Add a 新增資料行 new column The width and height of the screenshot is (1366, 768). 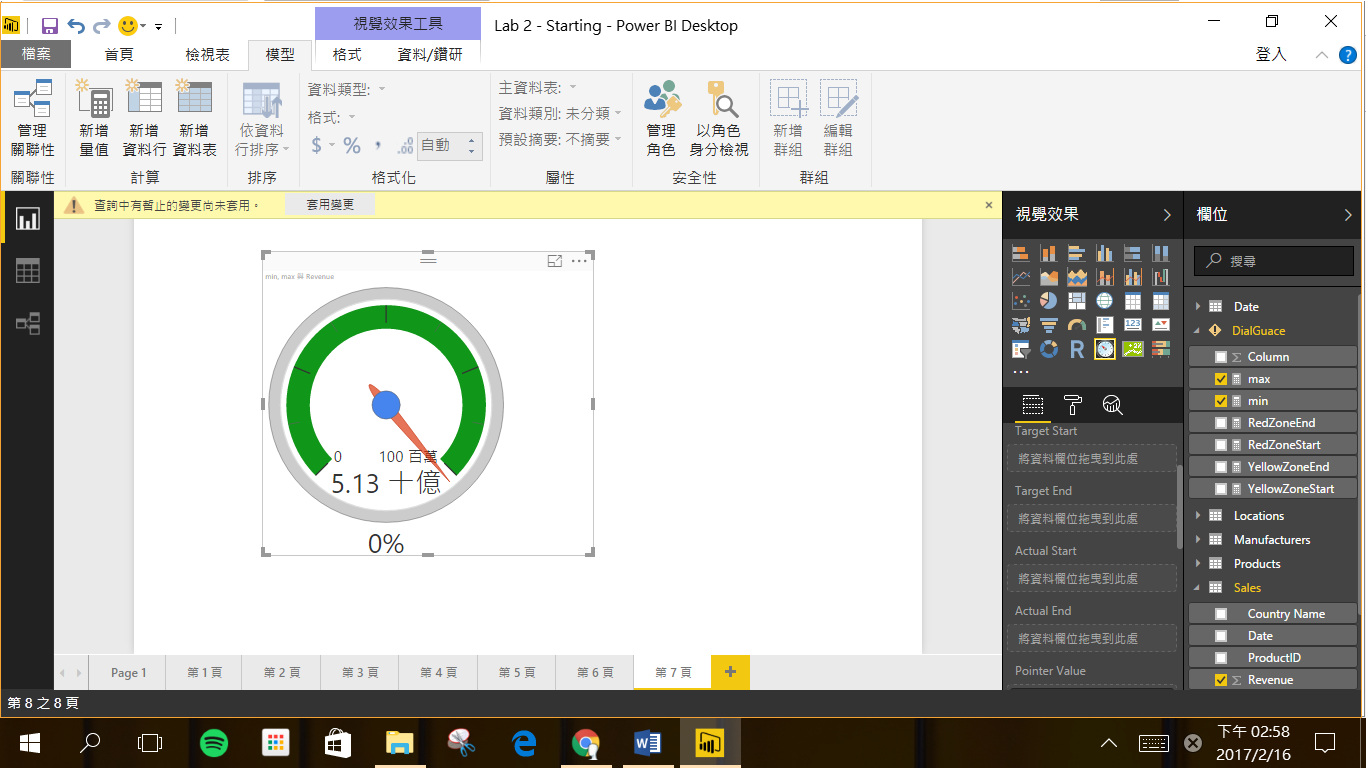(x=144, y=118)
